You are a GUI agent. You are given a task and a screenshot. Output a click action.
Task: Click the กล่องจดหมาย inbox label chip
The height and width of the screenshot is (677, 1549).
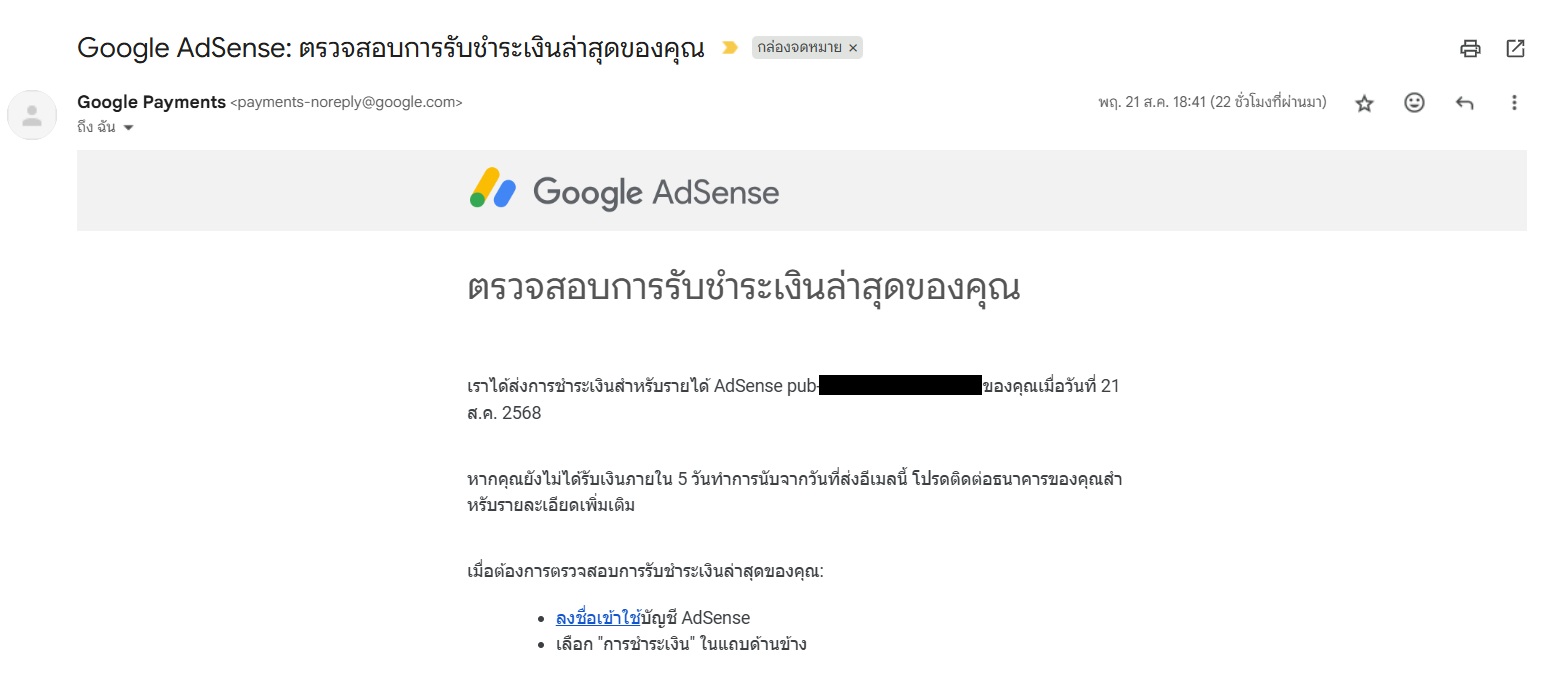point(800,47)
